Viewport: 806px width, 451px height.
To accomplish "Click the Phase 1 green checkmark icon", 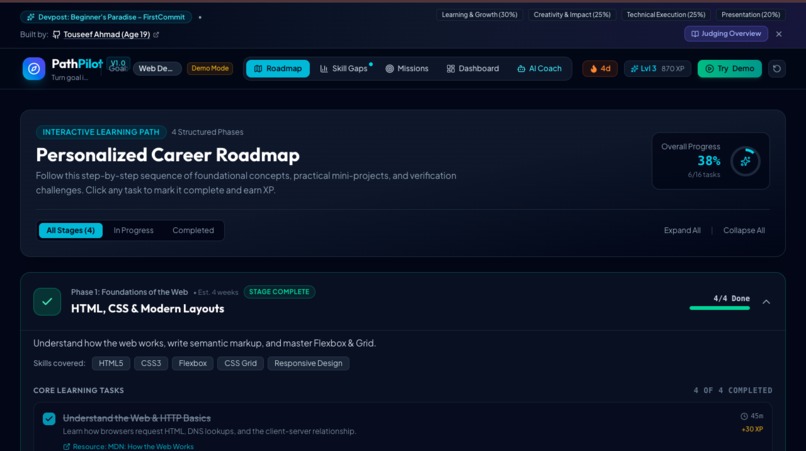I will (47, 302).
